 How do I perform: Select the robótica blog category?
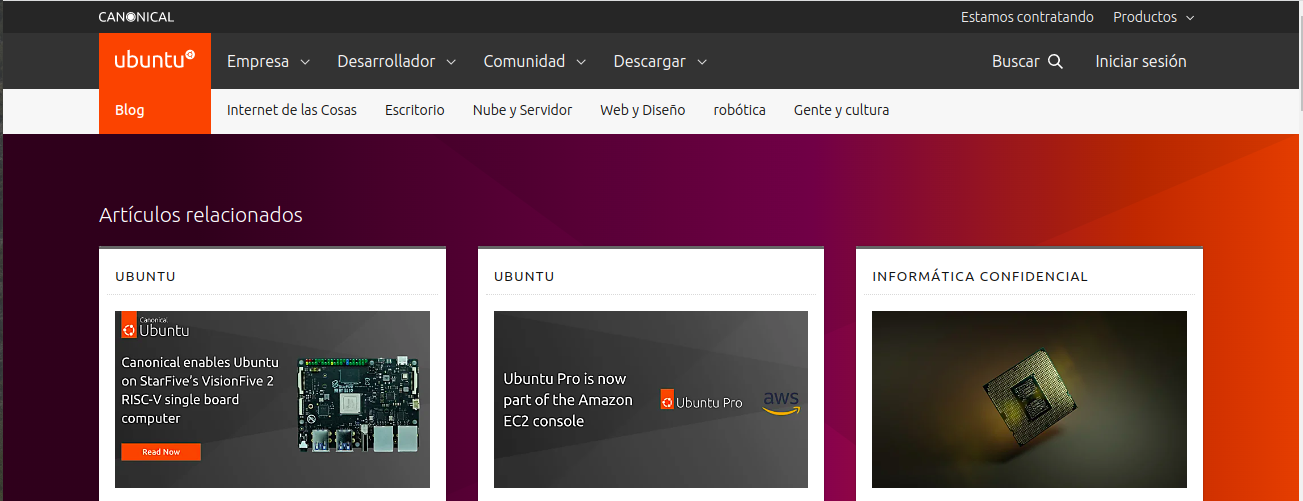pyautogui.click(x=739, y=111)
